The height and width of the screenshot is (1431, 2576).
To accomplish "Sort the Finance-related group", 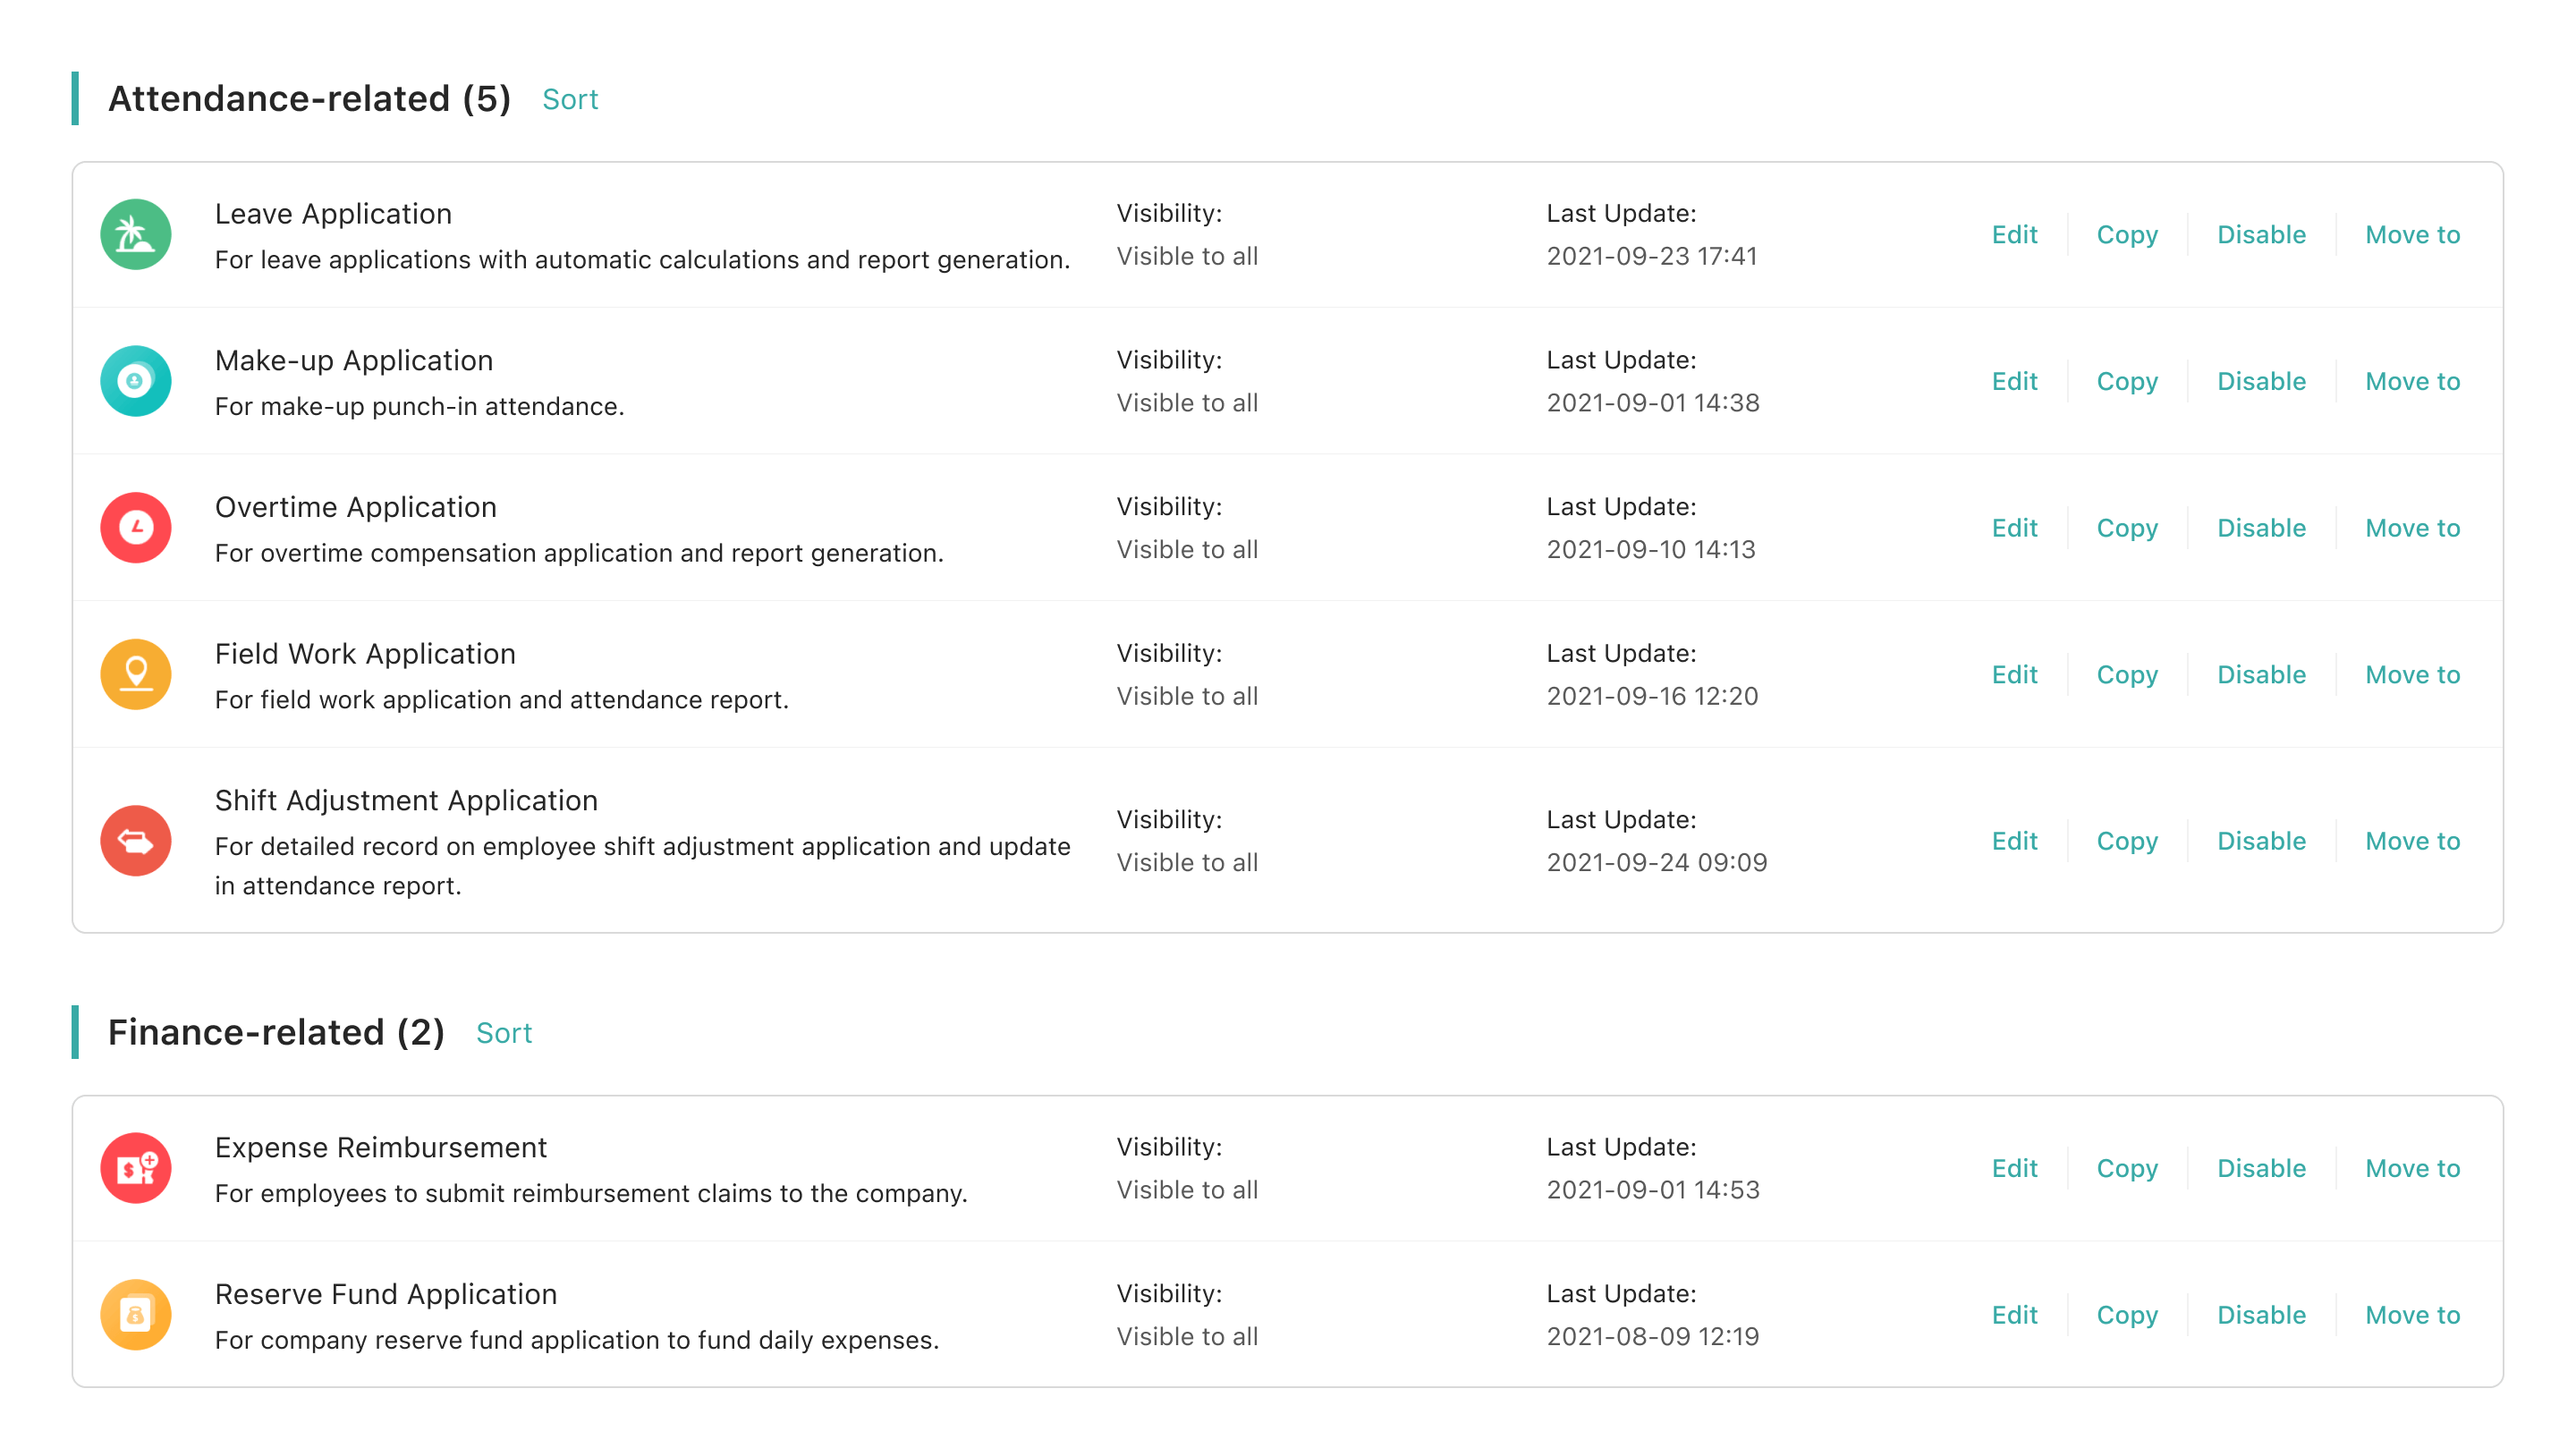I will click(504, 1033).
